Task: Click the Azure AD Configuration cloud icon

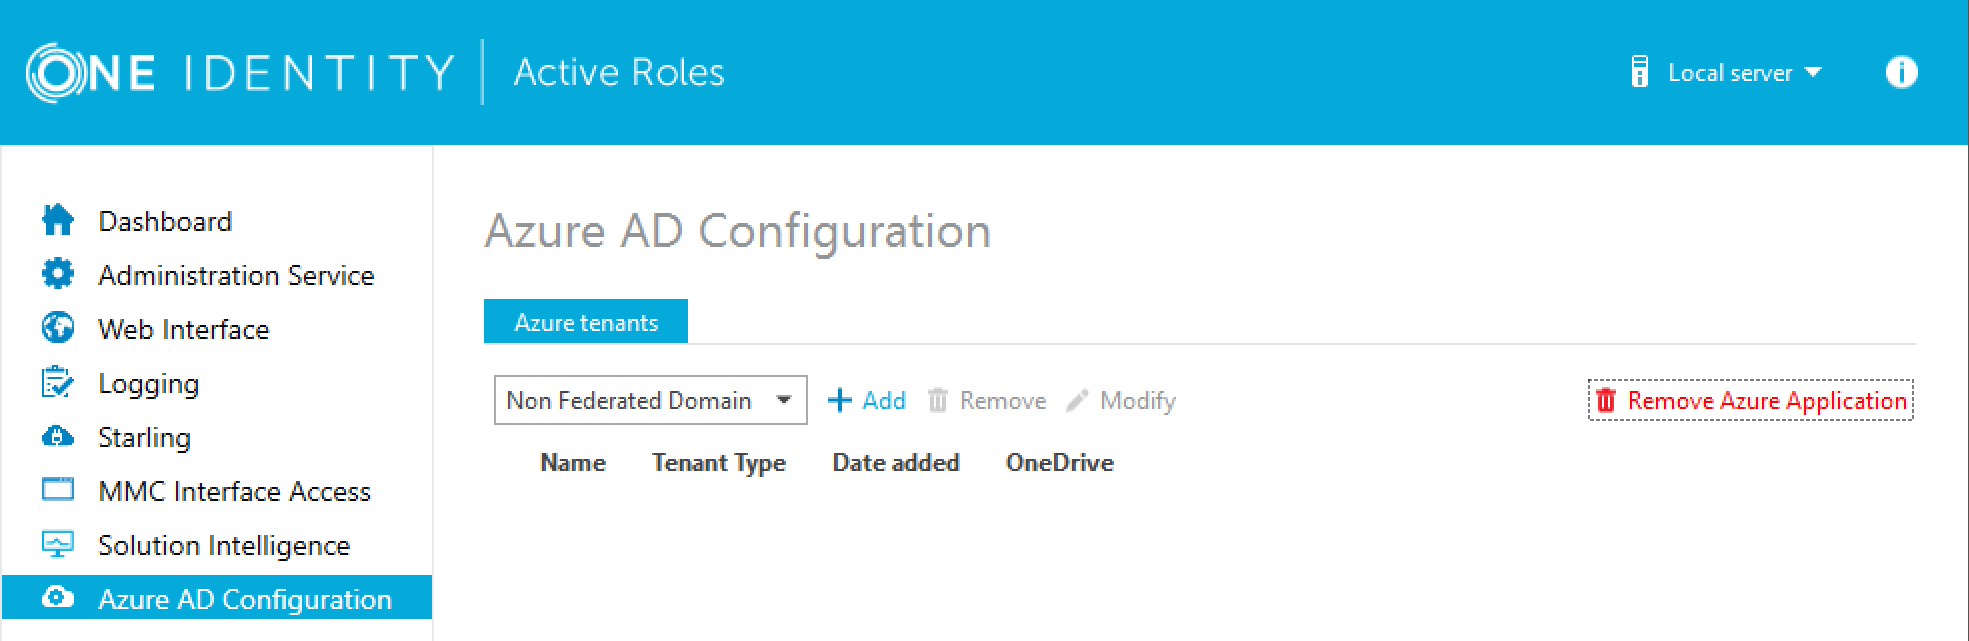Action: [58, 598]
